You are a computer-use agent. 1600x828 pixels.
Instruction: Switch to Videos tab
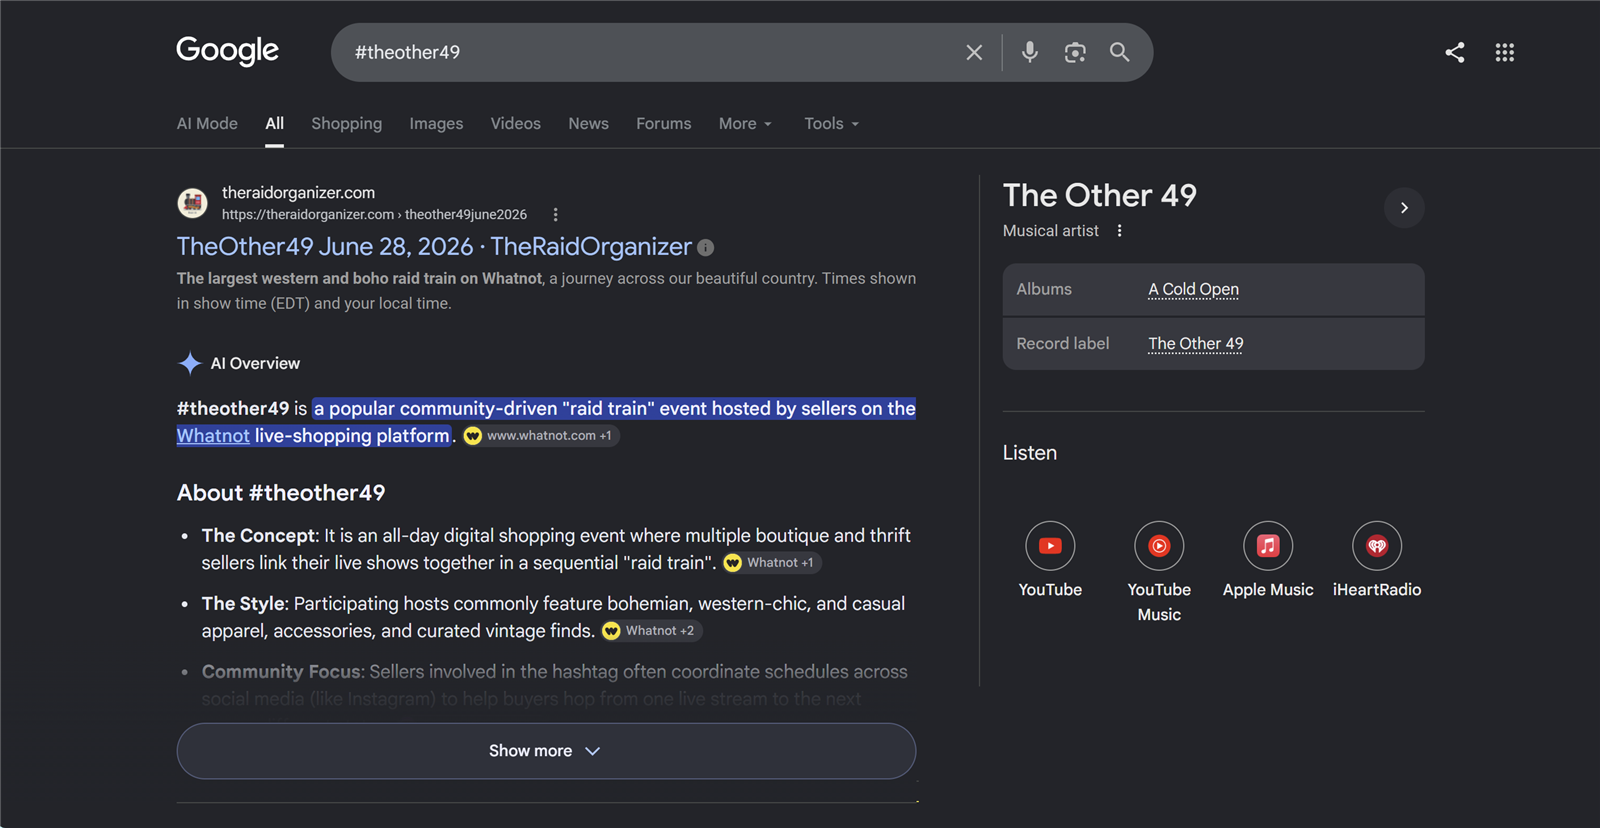515,124
